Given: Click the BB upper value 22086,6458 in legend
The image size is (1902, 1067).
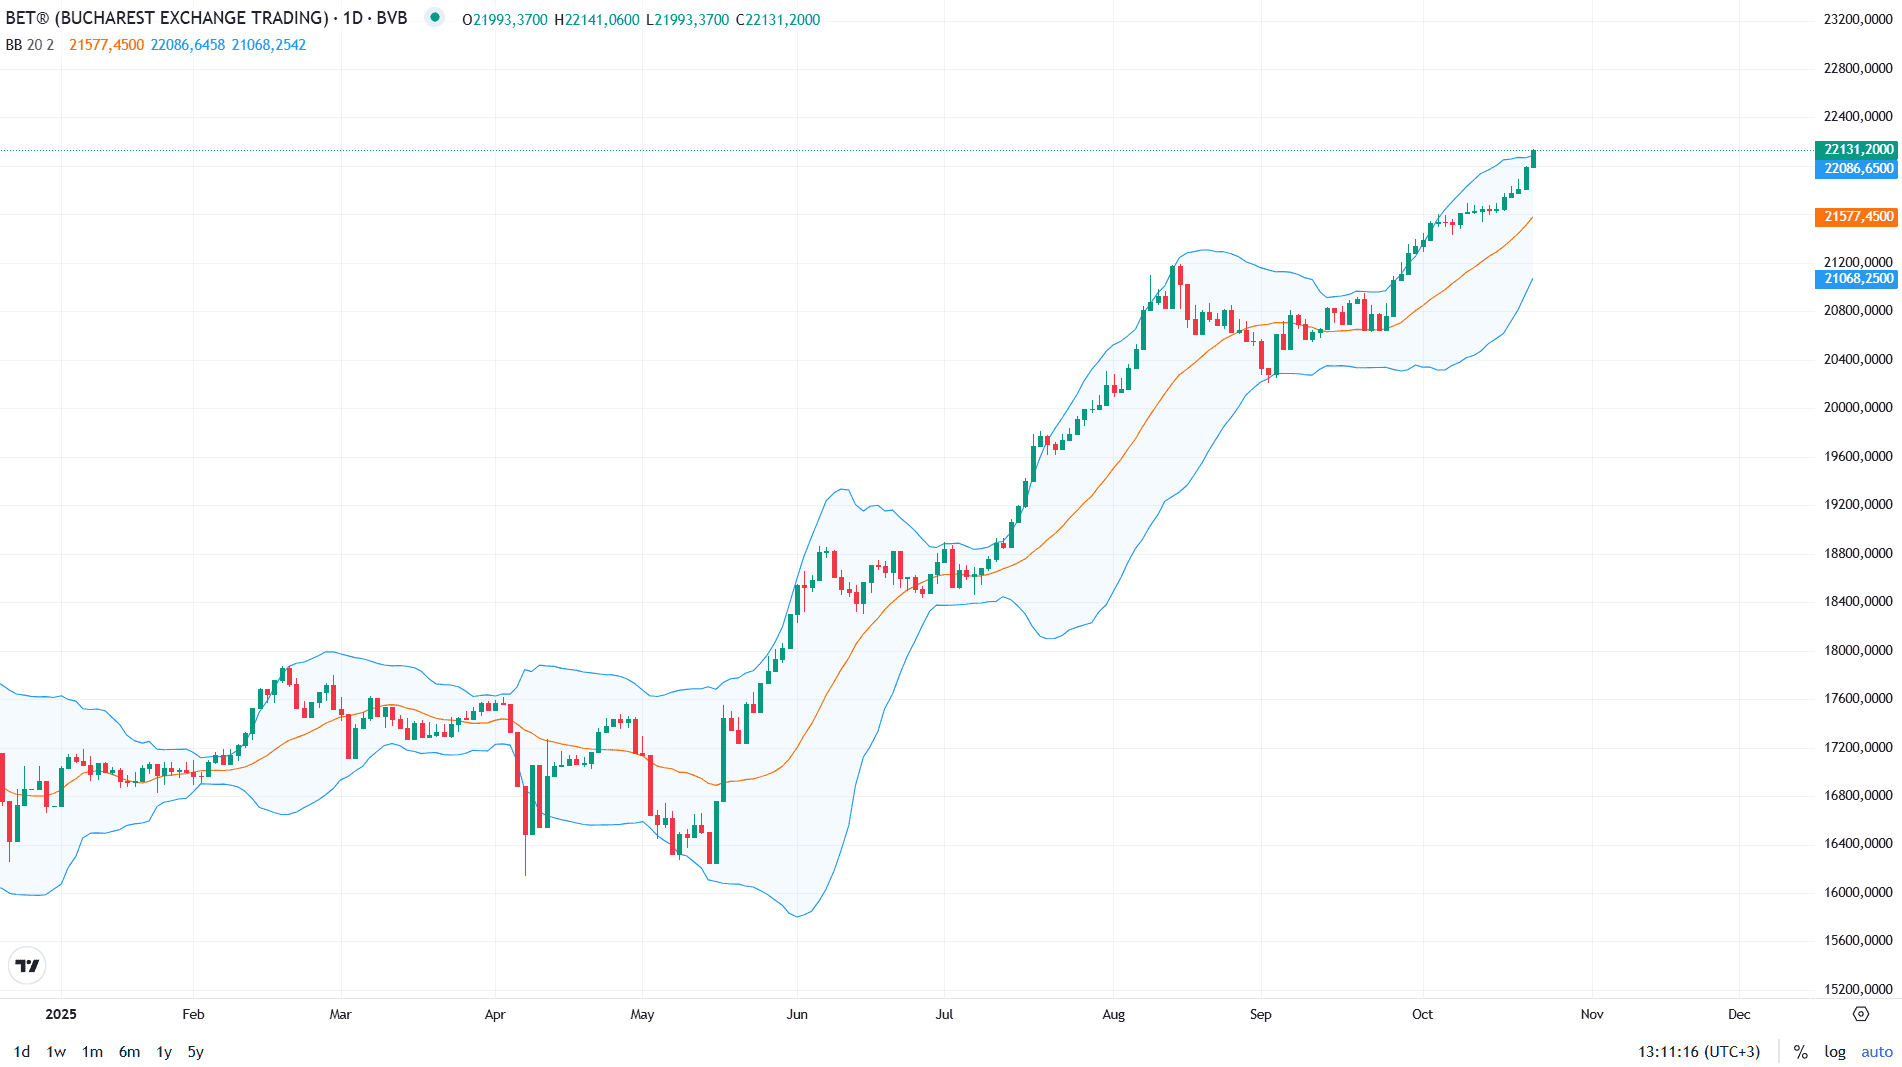Looking at the screenshot, I should coord(188,45).
